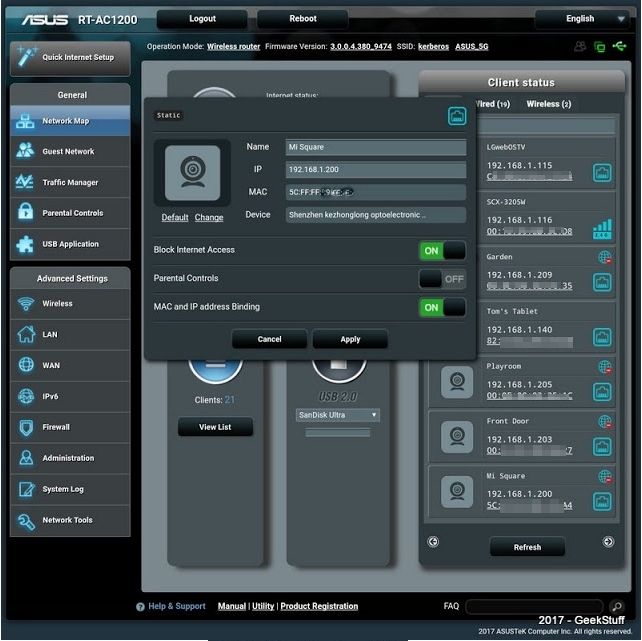This screenshot has width=642, height=641.
Task: Toggle Parental Controls switch in dialog
Action: [x=442, y=279]
